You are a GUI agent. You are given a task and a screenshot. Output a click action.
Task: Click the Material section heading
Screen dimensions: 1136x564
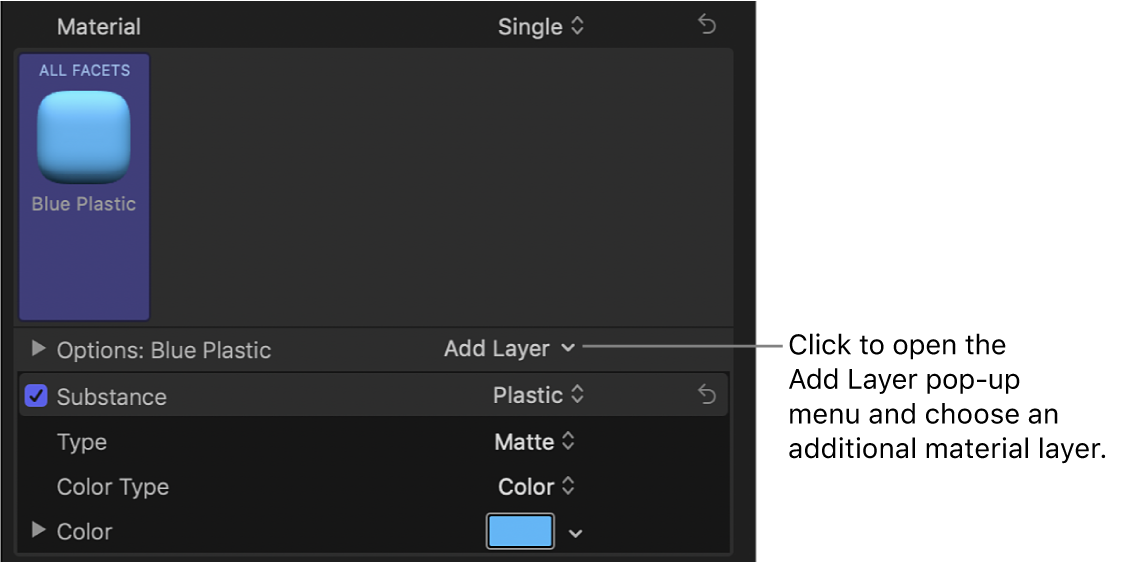(x=99, y=27)
